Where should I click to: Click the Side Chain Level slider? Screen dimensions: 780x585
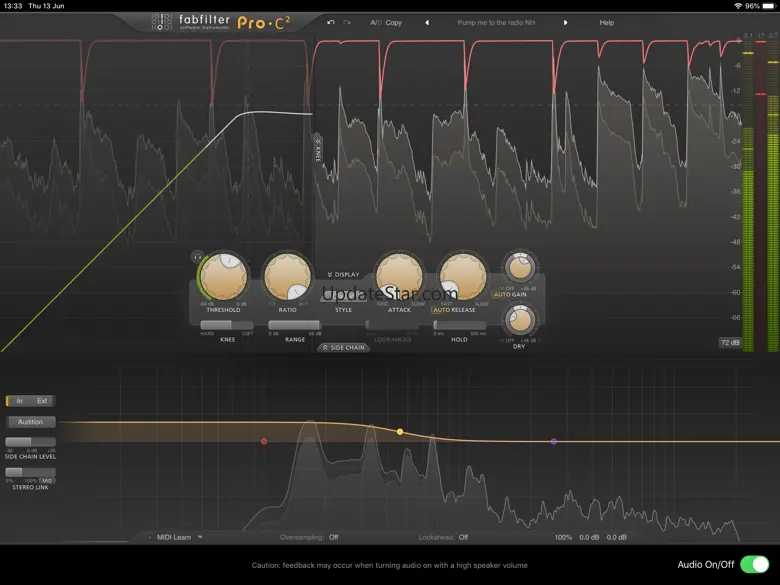point(30,442)
